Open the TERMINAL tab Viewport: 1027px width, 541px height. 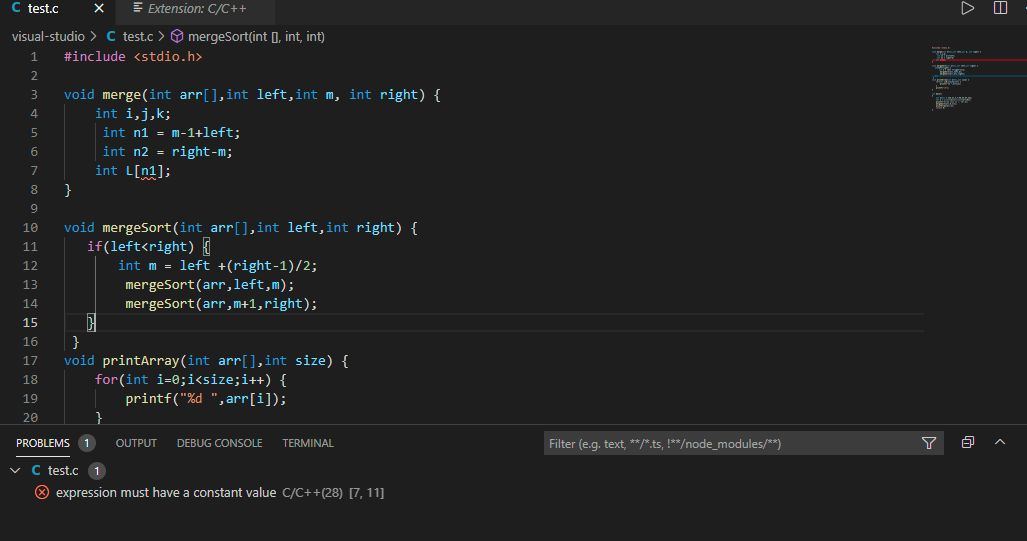tap(308, 443)
